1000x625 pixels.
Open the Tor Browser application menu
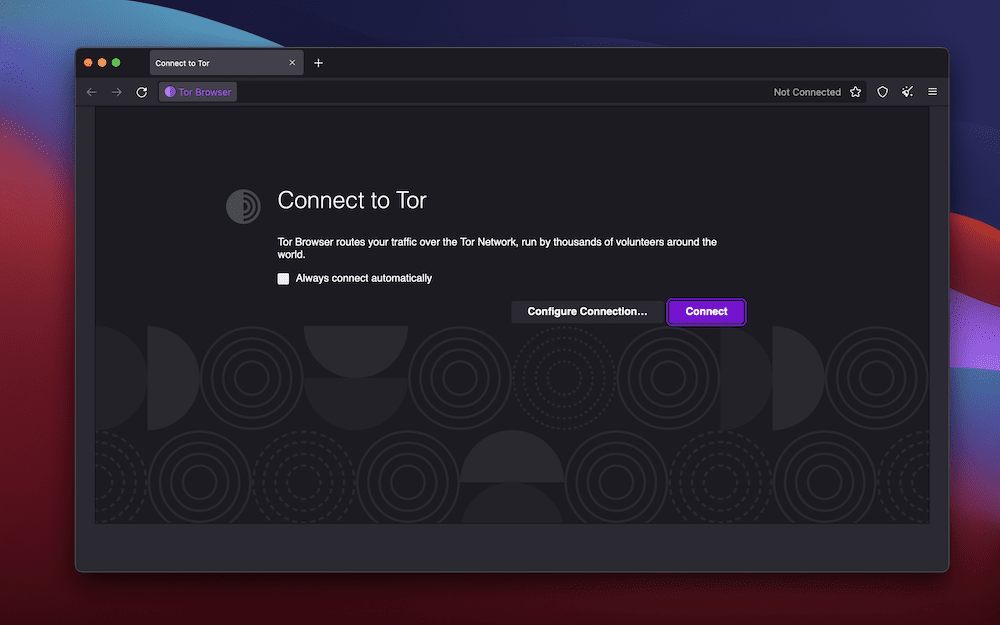(932, 91)
